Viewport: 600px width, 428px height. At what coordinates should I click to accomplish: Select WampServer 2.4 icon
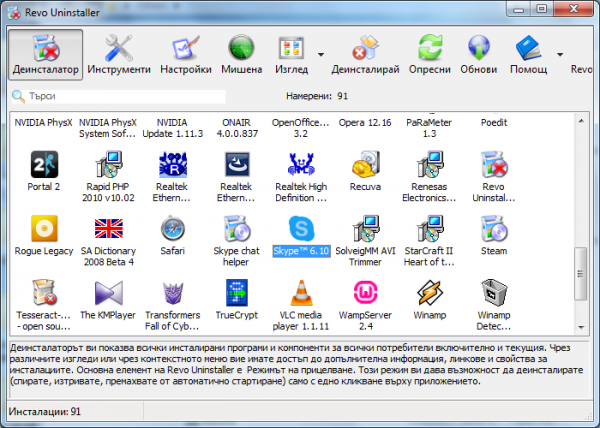coord(365,293)
